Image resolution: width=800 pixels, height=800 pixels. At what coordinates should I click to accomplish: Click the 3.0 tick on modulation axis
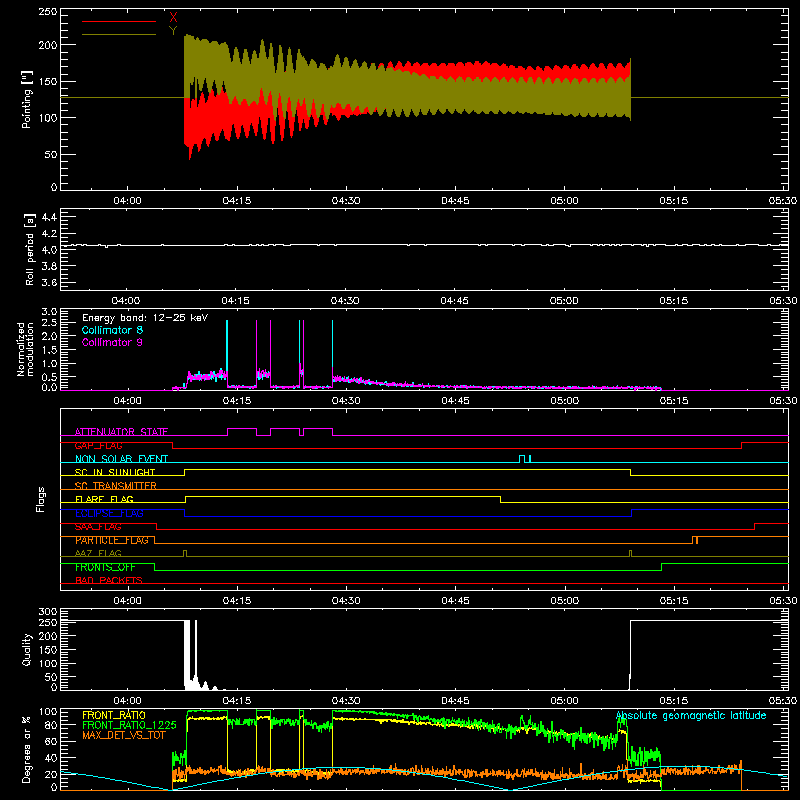coord(49,312)
